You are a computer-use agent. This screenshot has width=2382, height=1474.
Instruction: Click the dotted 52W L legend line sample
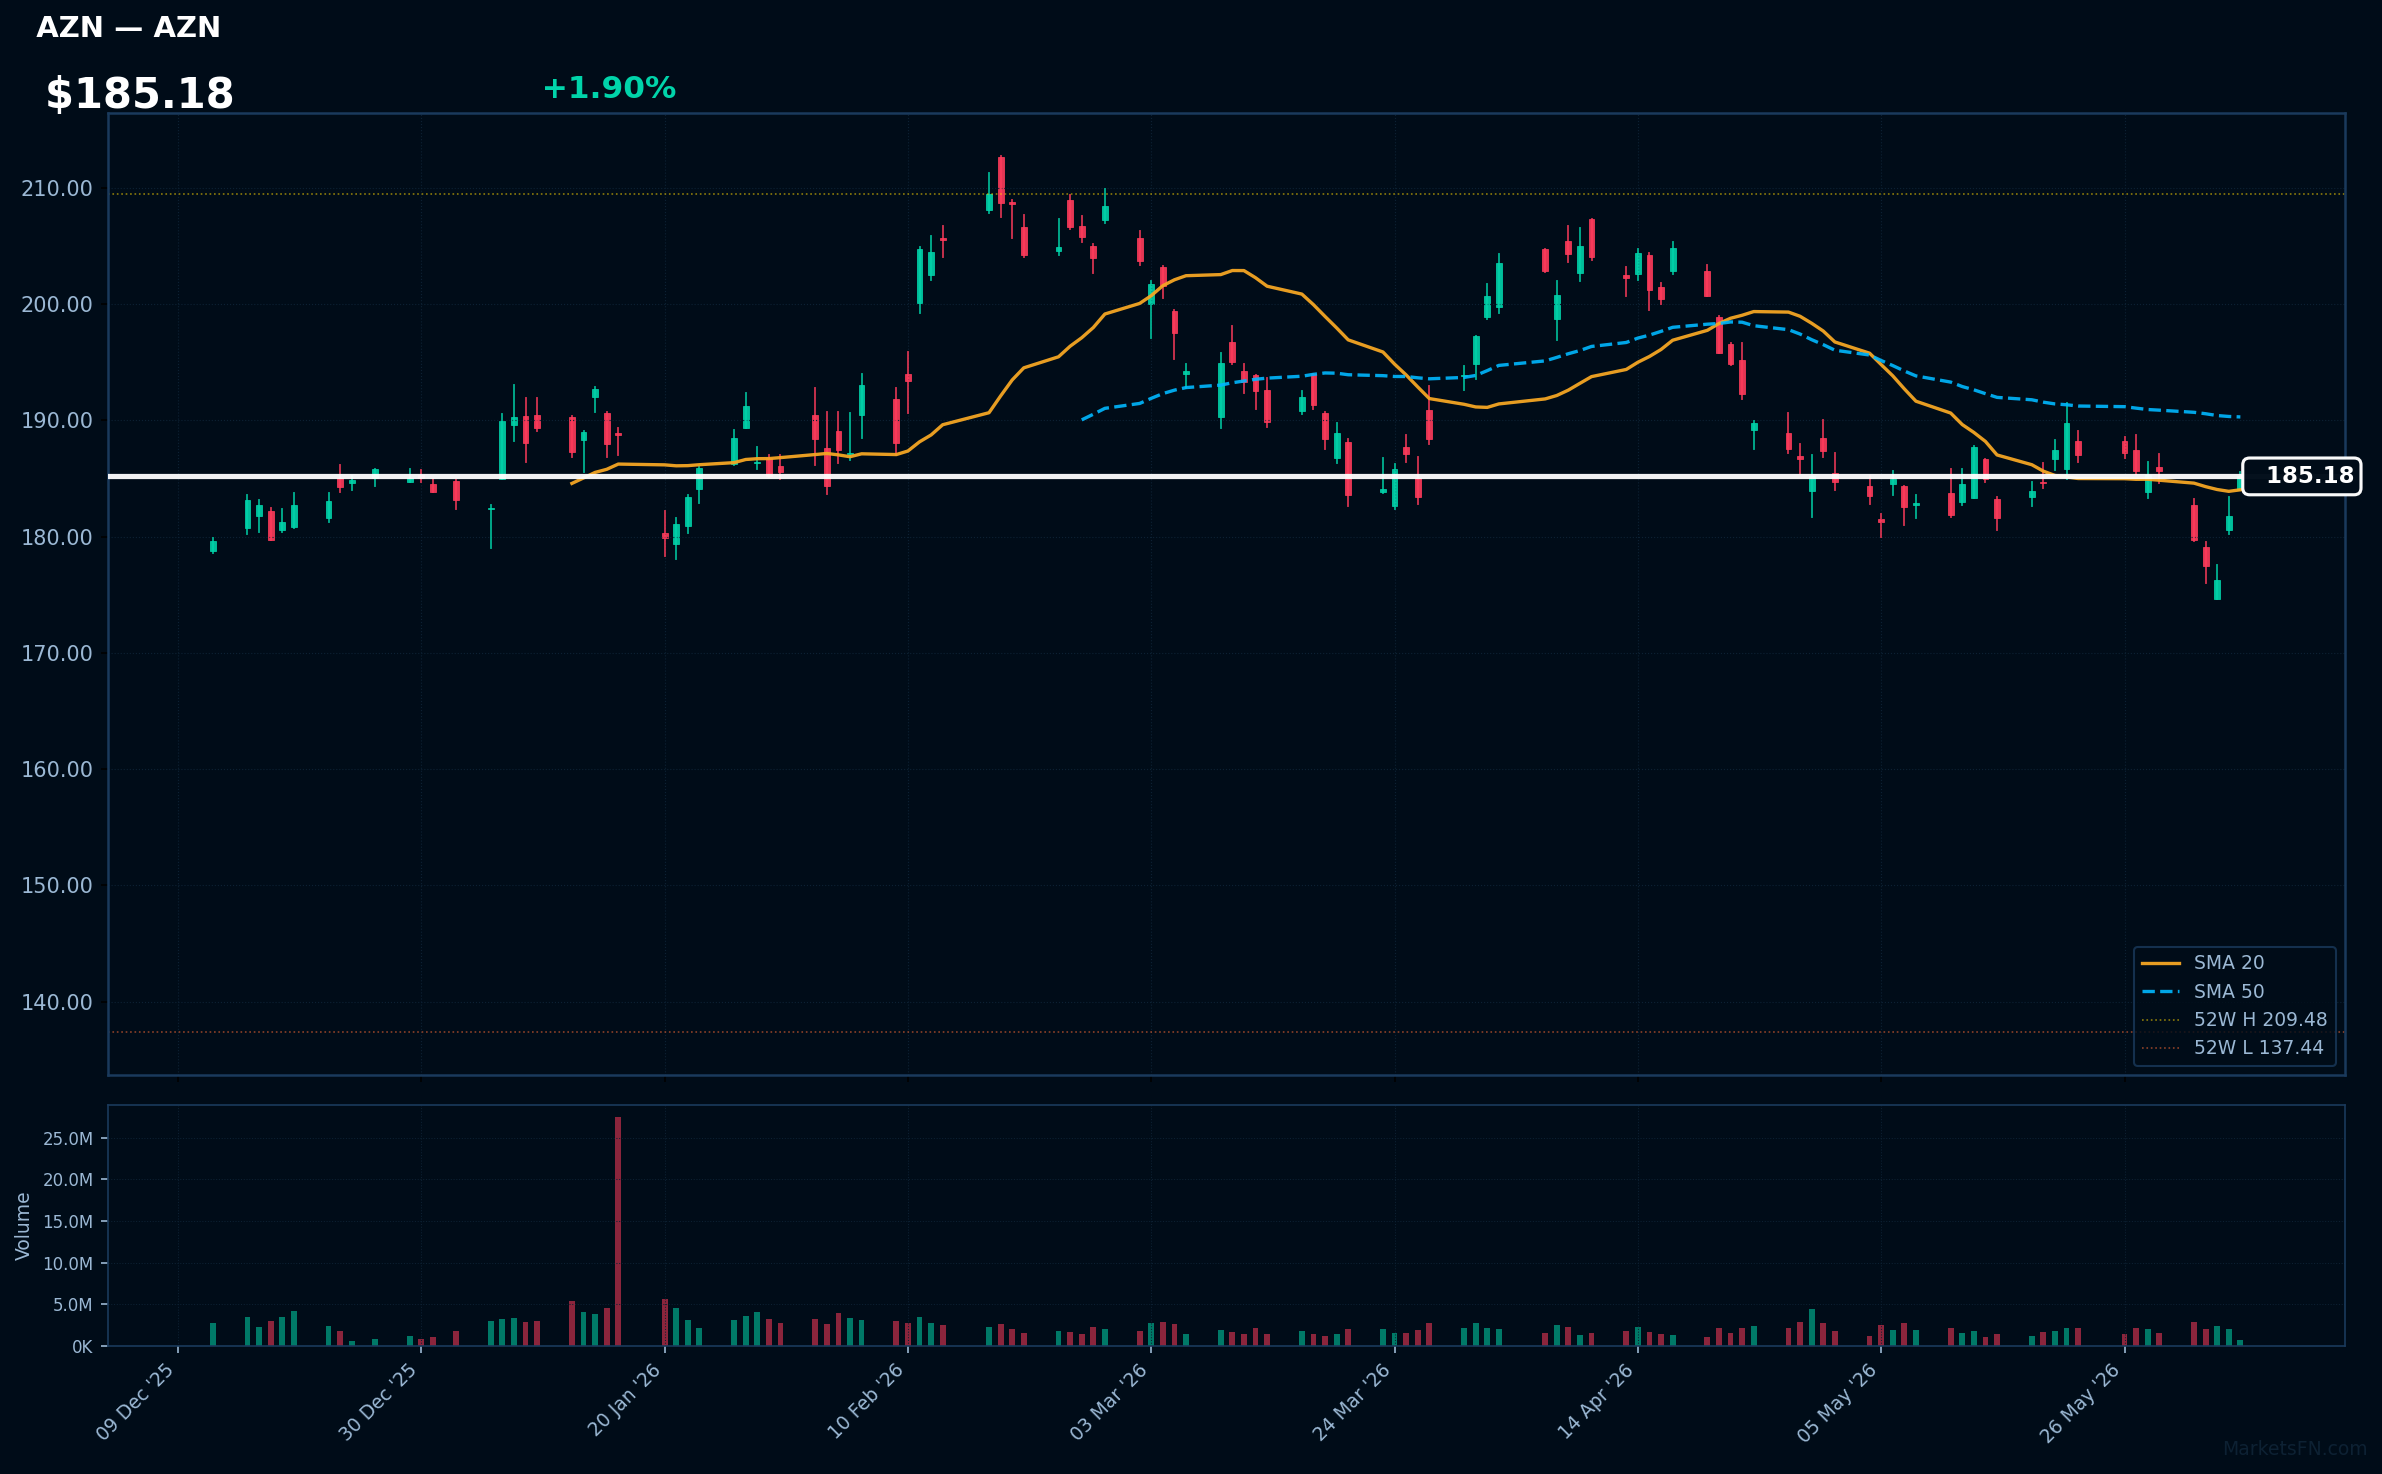tap(2161, 1049)
